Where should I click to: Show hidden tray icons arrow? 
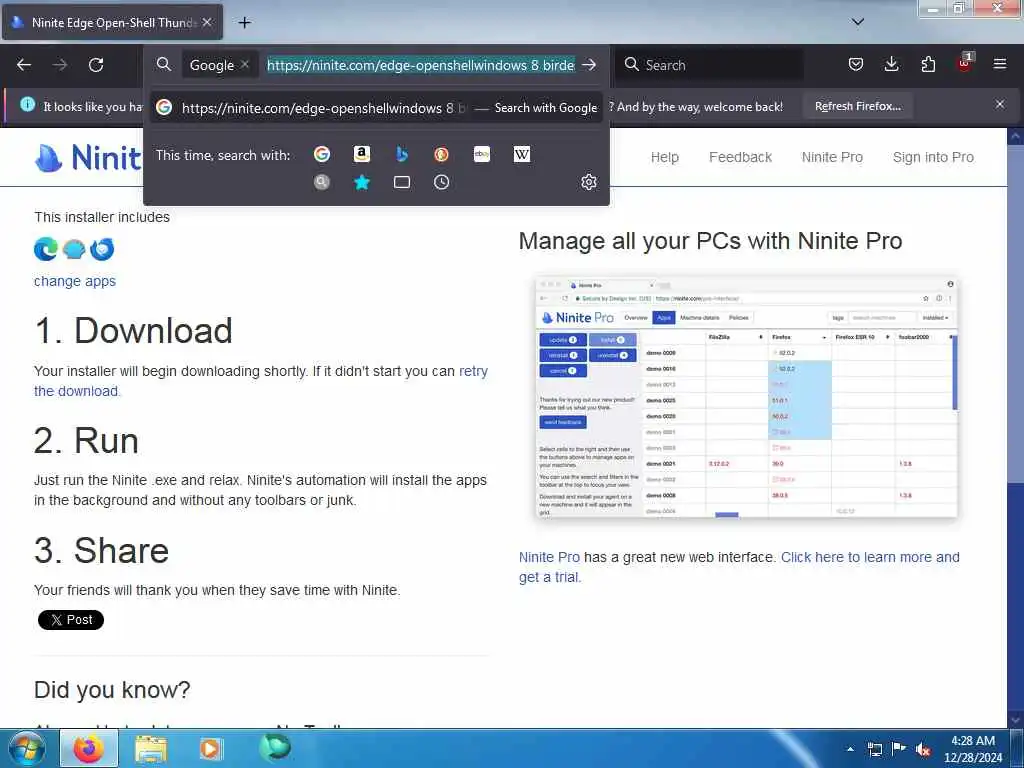tap(850, 749)
